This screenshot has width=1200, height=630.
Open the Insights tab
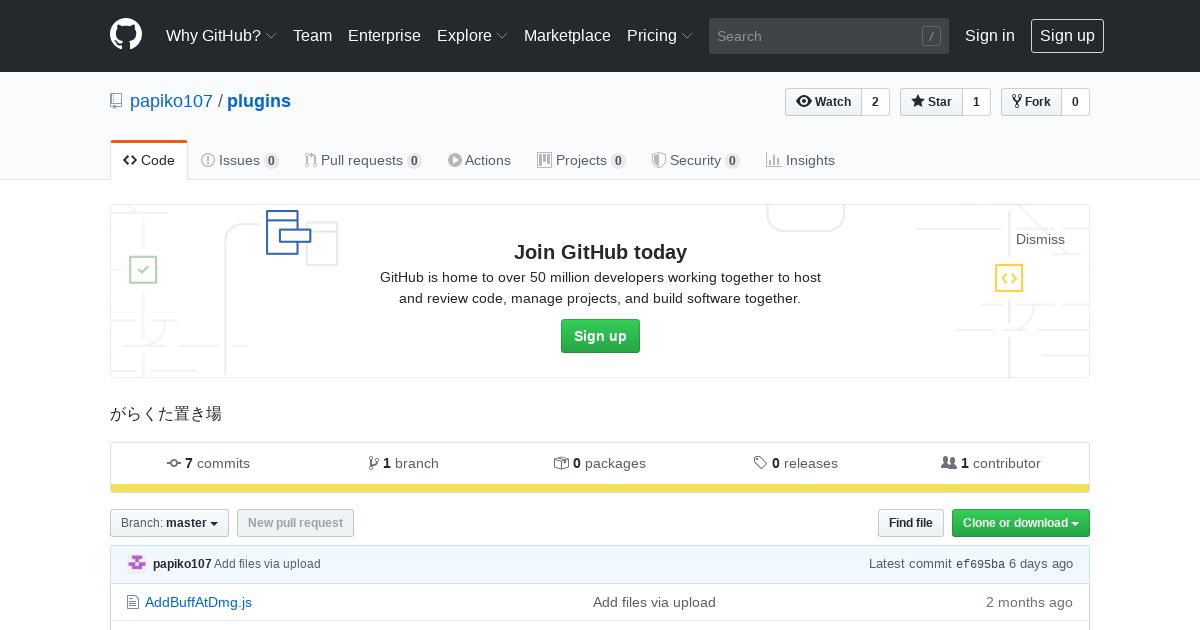[x=800, y=160]
